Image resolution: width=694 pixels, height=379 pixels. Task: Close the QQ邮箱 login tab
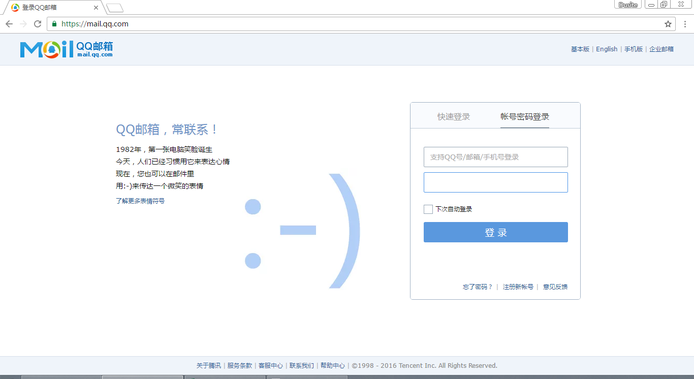click(96, 8)
